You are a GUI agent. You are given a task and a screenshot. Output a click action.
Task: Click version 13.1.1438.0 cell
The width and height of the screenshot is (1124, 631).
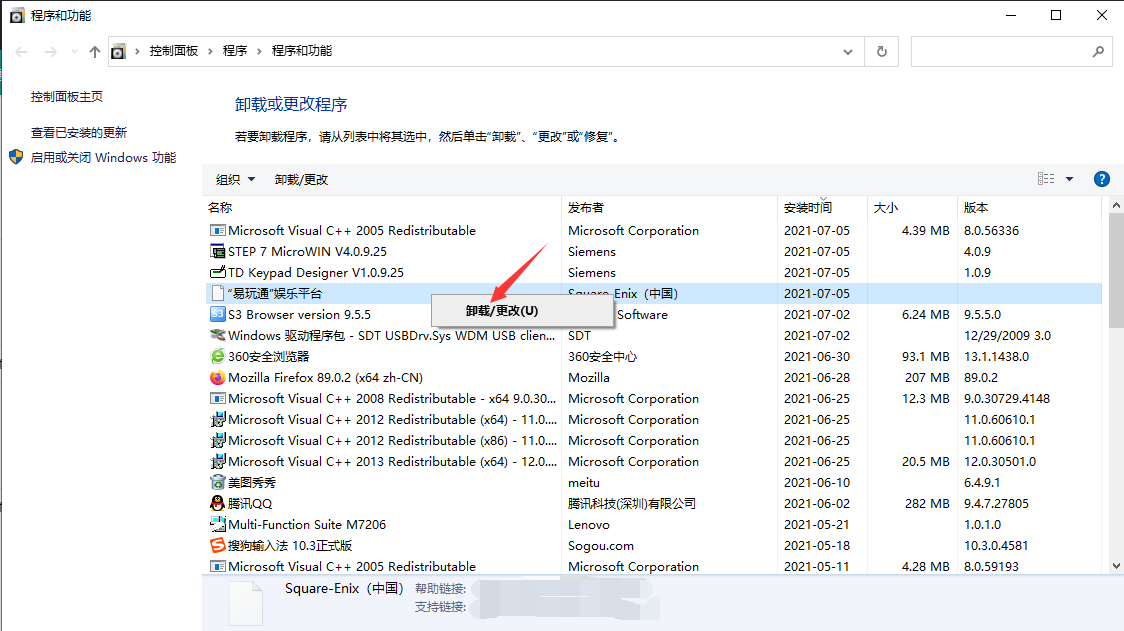coord(996,356)
